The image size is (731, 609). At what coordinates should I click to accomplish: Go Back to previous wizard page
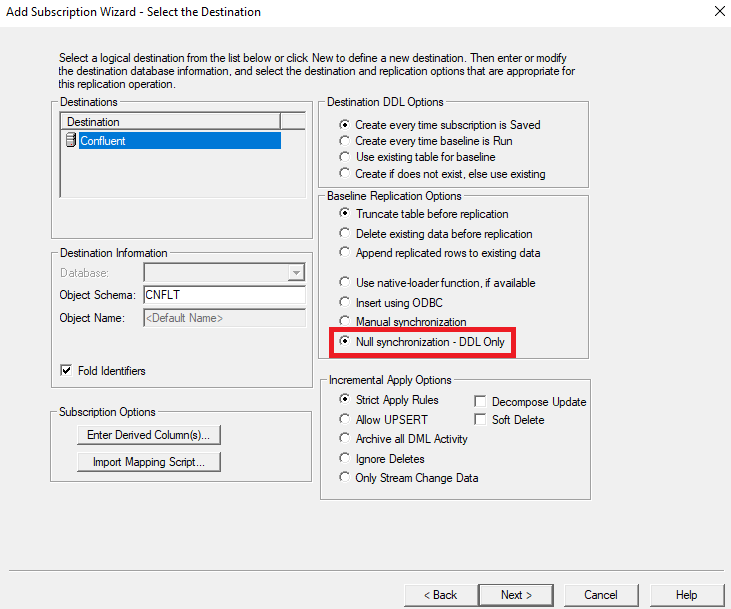[x=439, y=595]
